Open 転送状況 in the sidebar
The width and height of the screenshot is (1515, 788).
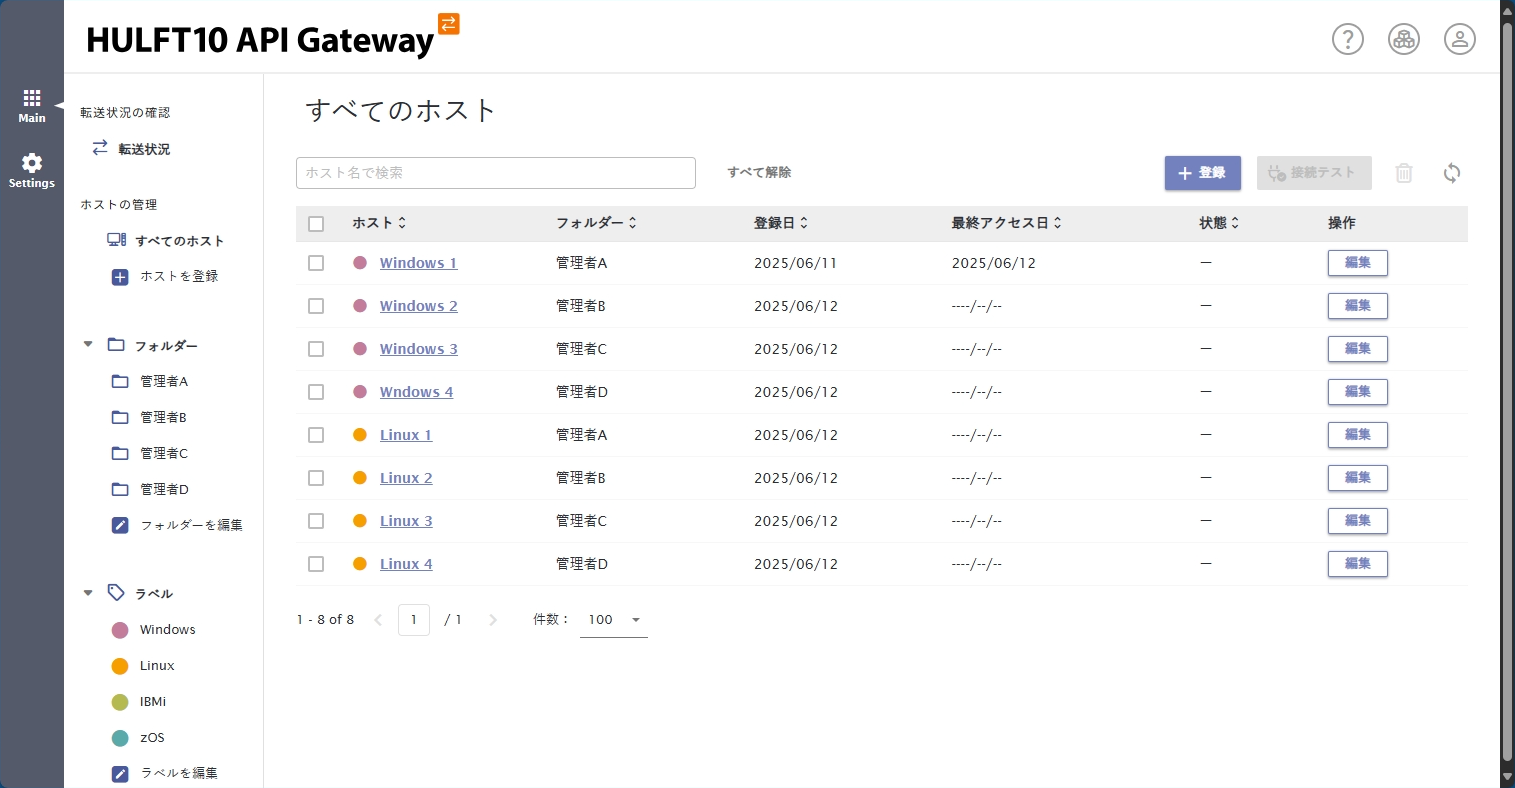(144, 149)
